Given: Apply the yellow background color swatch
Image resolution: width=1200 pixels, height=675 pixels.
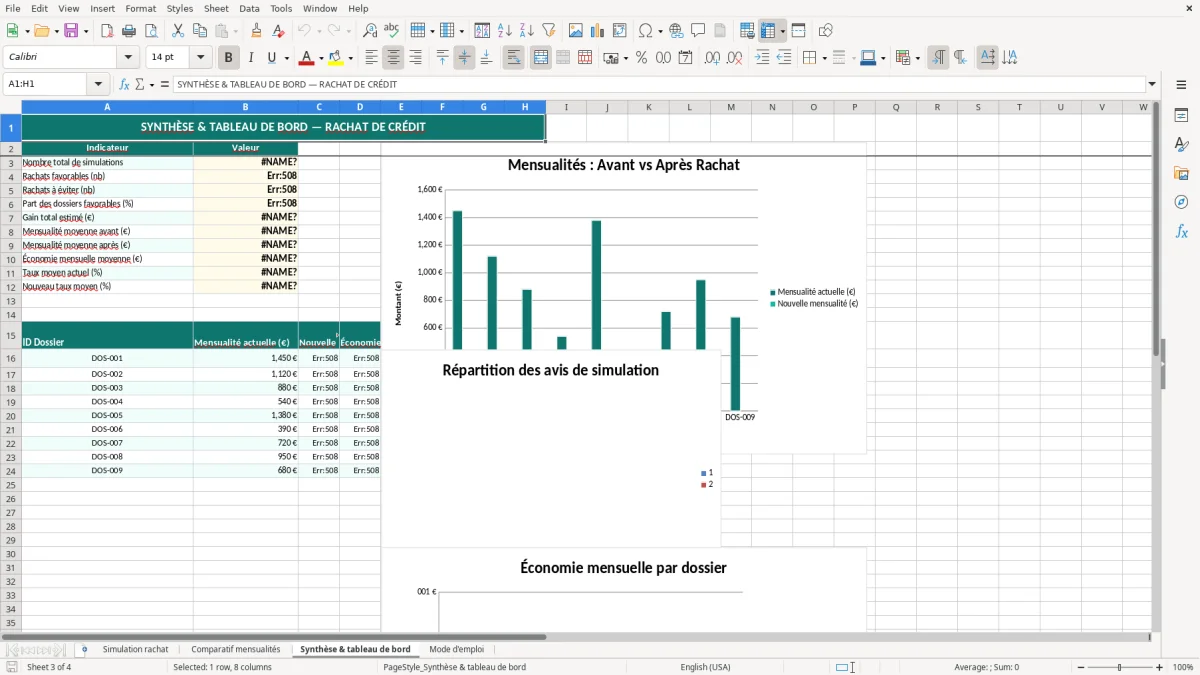Looking at the screenshot, I should [x=336, y=58].
